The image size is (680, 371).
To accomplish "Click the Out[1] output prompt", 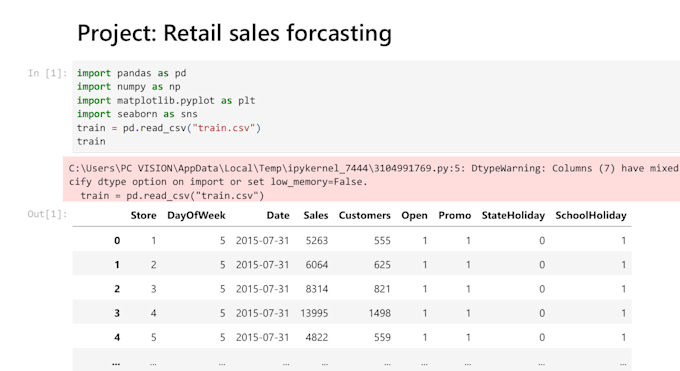I will click(x=47, y=214).
